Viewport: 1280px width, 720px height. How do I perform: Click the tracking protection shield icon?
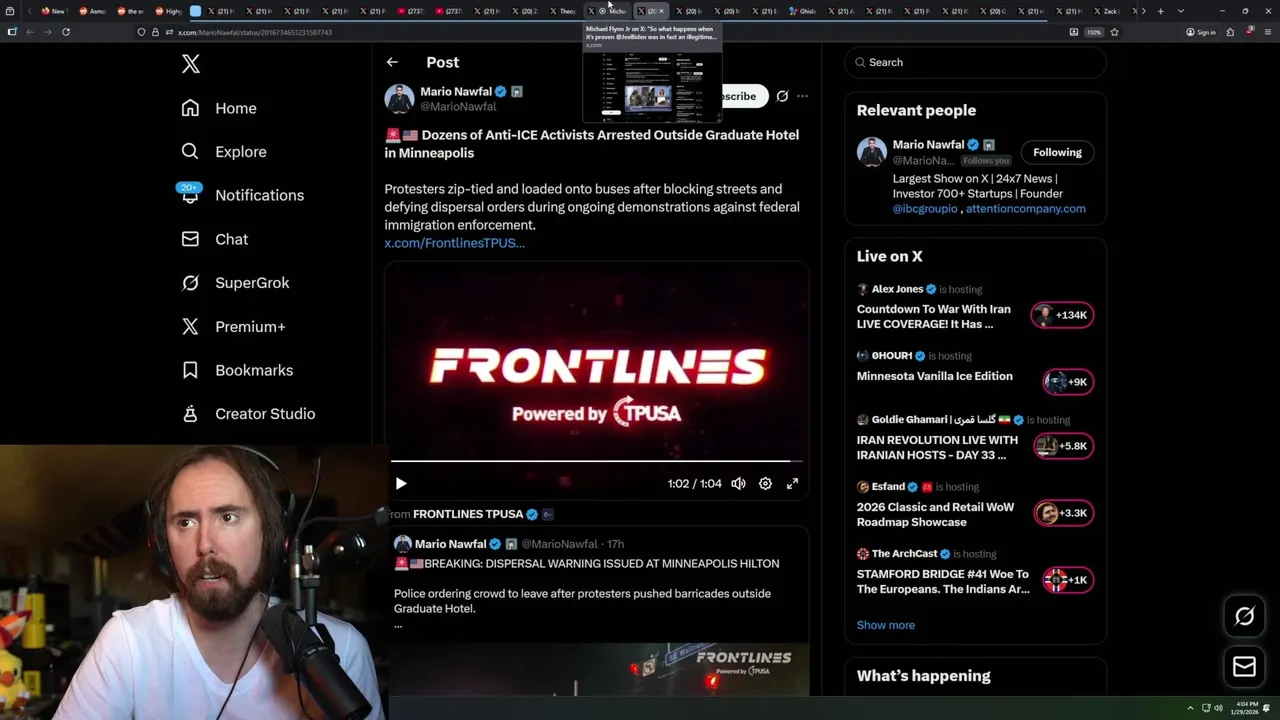click(142, 32)
